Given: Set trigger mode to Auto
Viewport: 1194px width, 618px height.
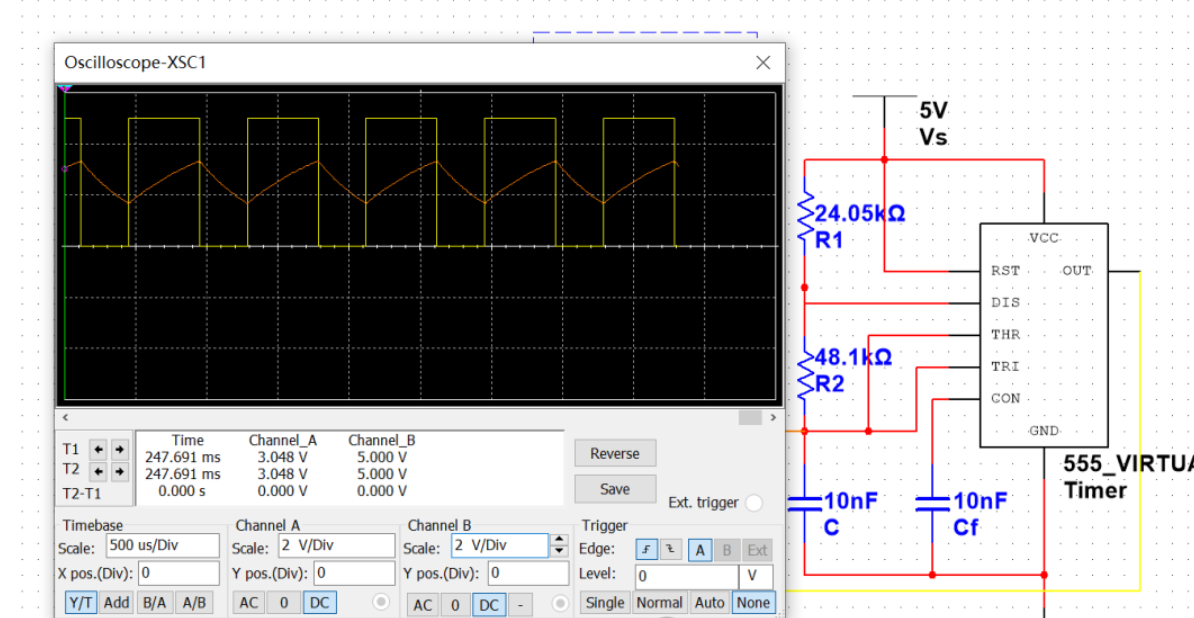Looking at the screenshot, I should coord(709,603).
